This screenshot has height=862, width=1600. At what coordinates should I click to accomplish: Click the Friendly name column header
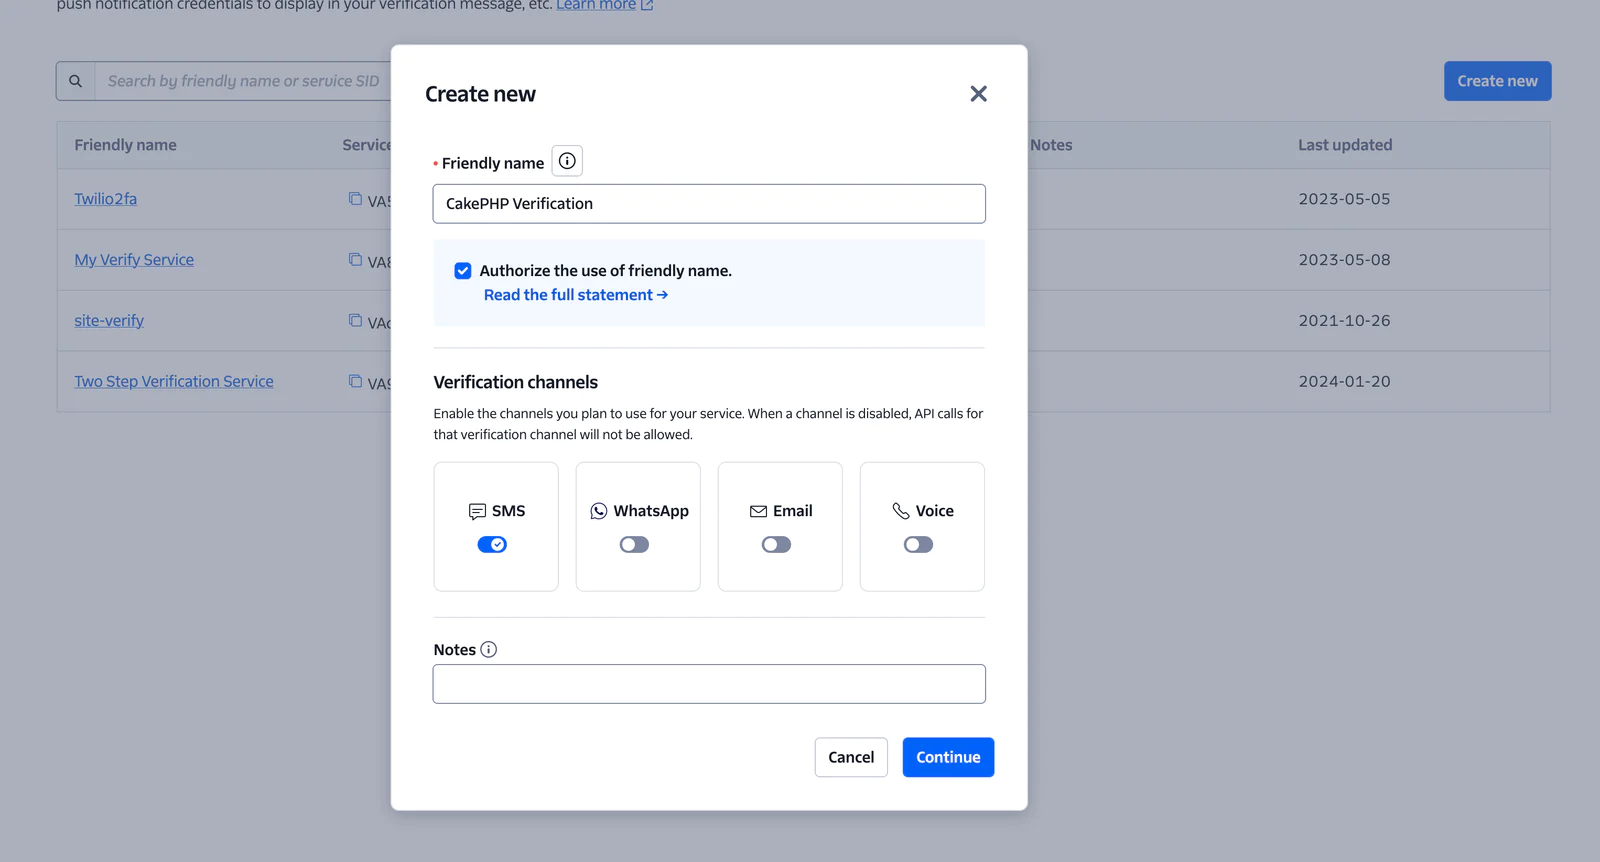(125, 145)
